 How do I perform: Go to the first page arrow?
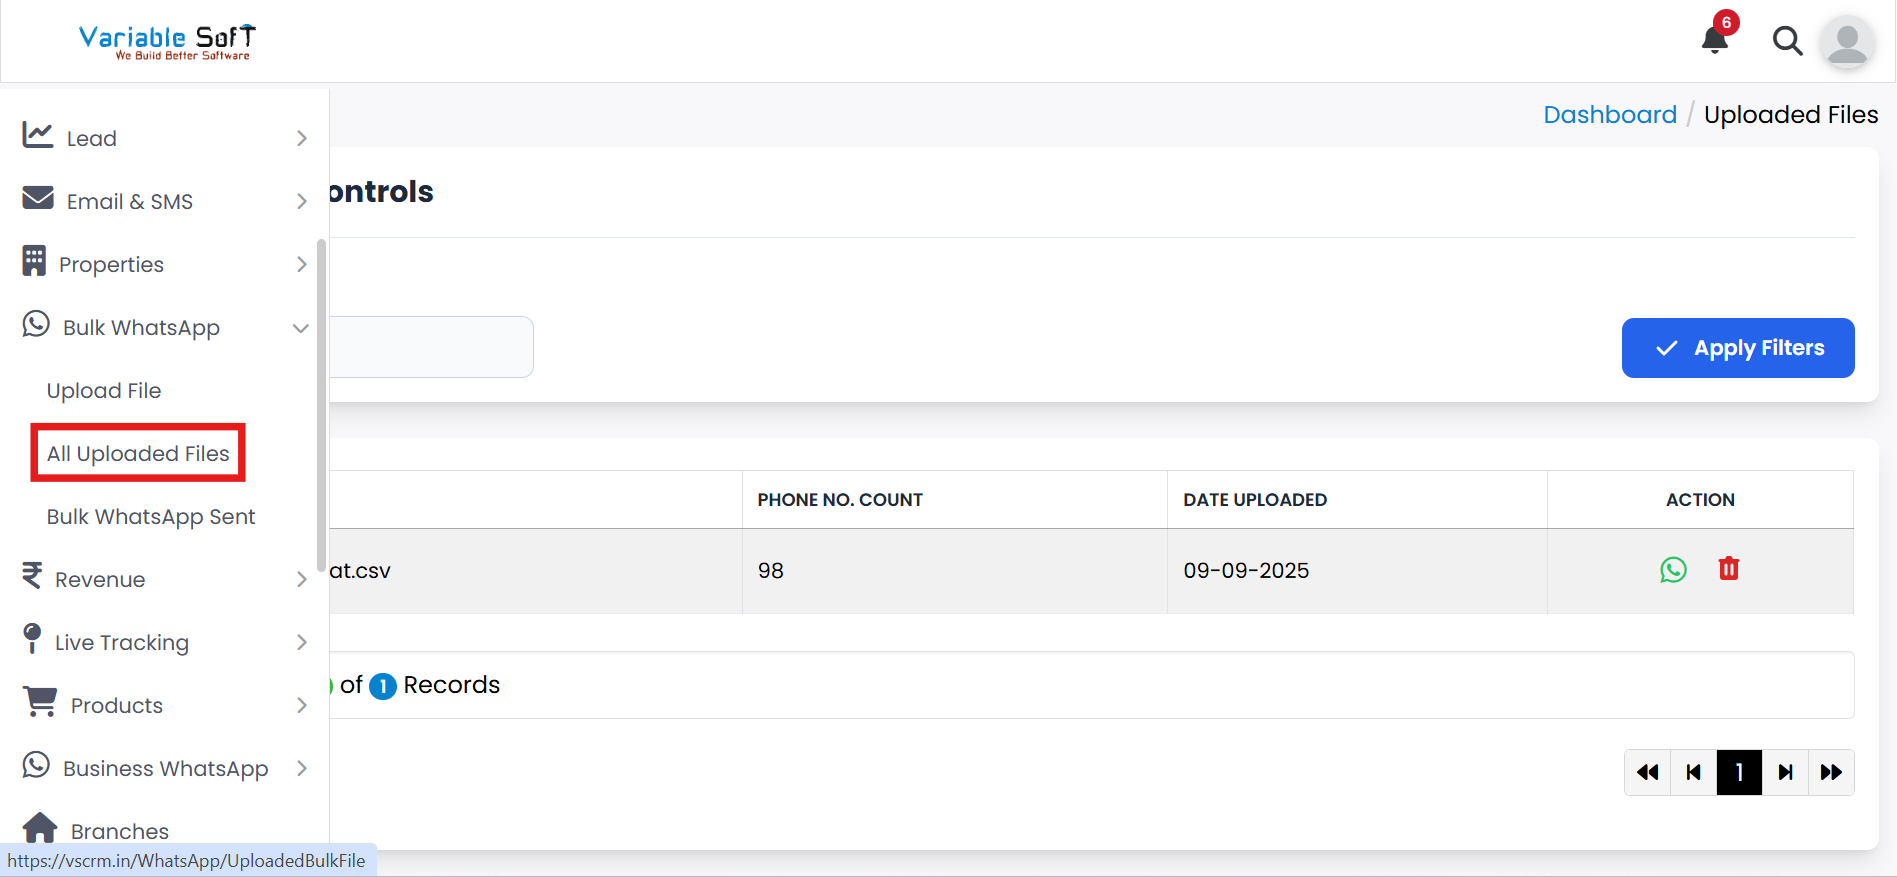pos(1647,772)
